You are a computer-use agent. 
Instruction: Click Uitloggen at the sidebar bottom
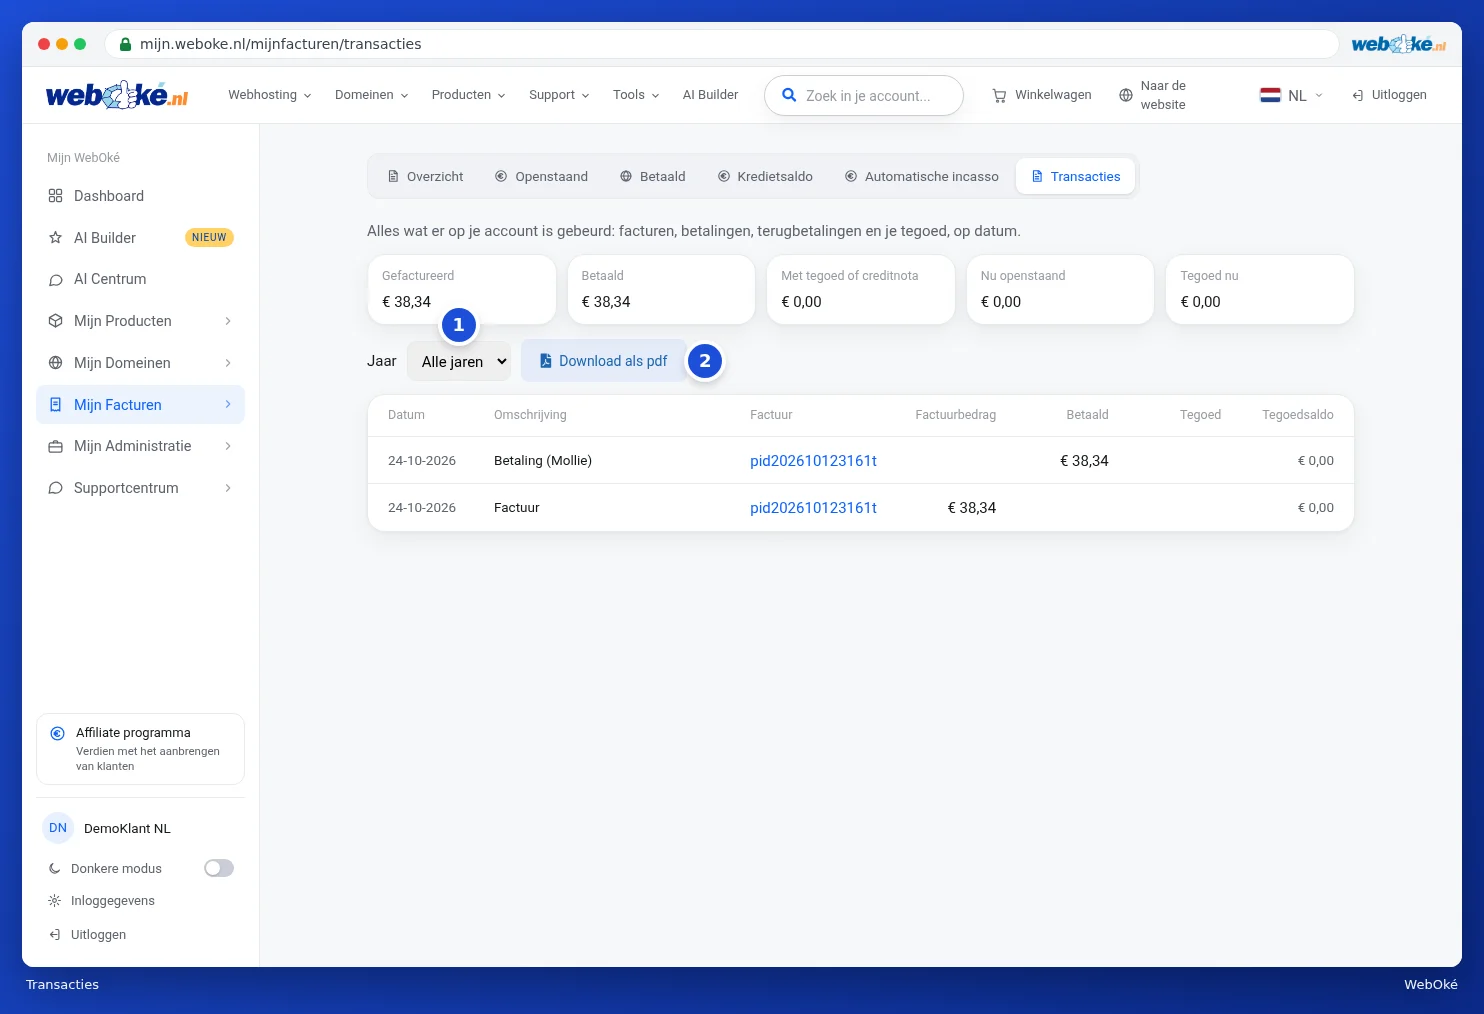coord(87,935)
